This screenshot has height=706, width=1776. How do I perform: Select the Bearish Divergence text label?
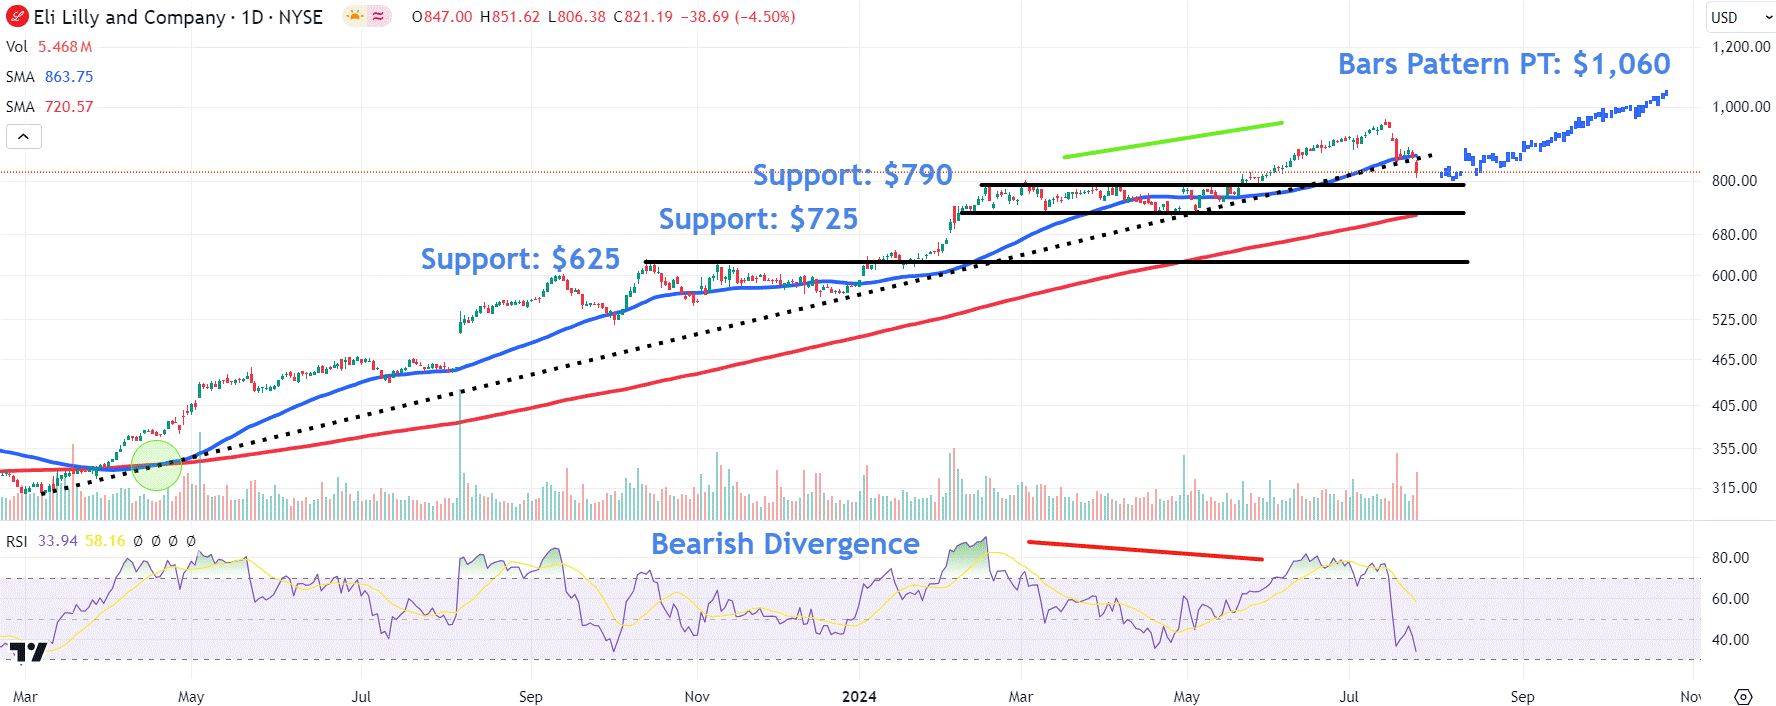point(785,544)
